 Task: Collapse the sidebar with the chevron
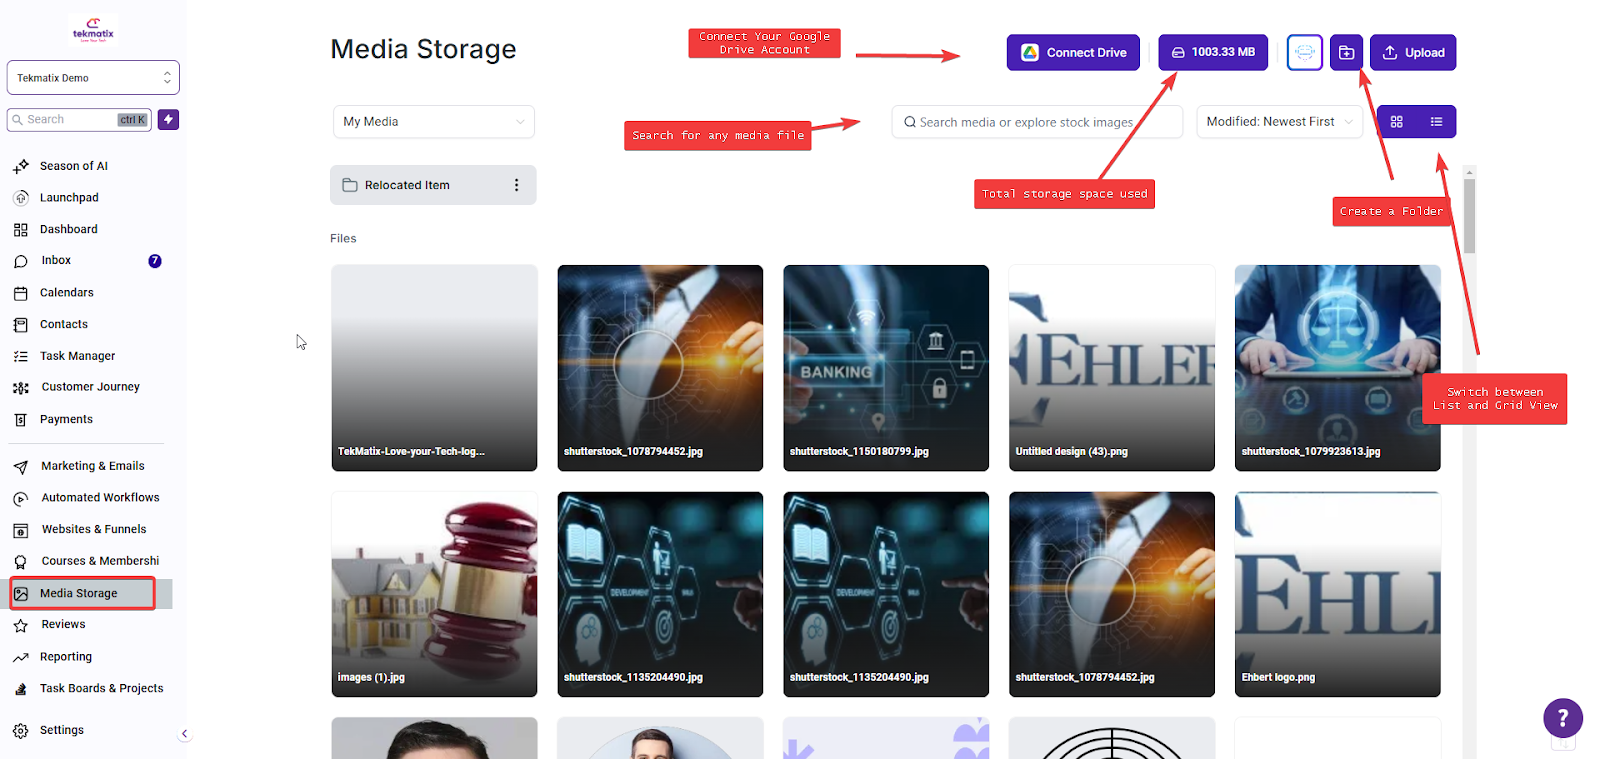pos(184,734)
